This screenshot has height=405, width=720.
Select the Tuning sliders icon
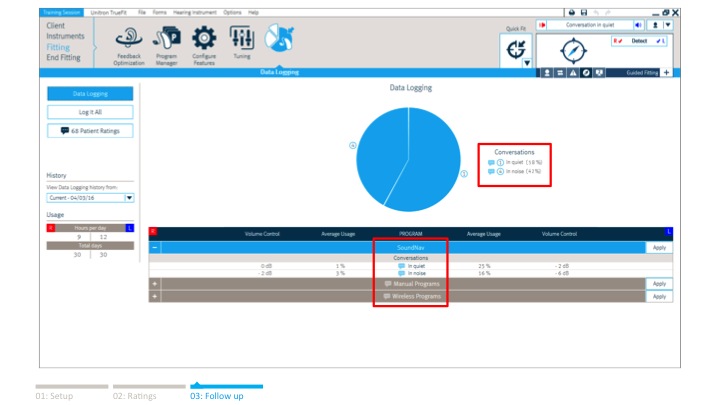(x=242, y=39)
